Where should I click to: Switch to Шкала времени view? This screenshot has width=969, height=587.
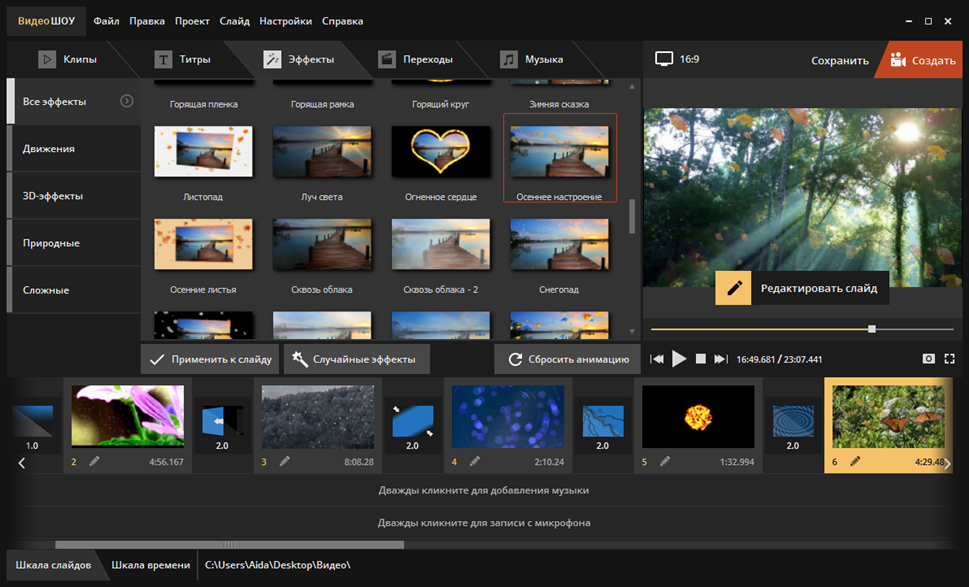click(x=150, y=565)
